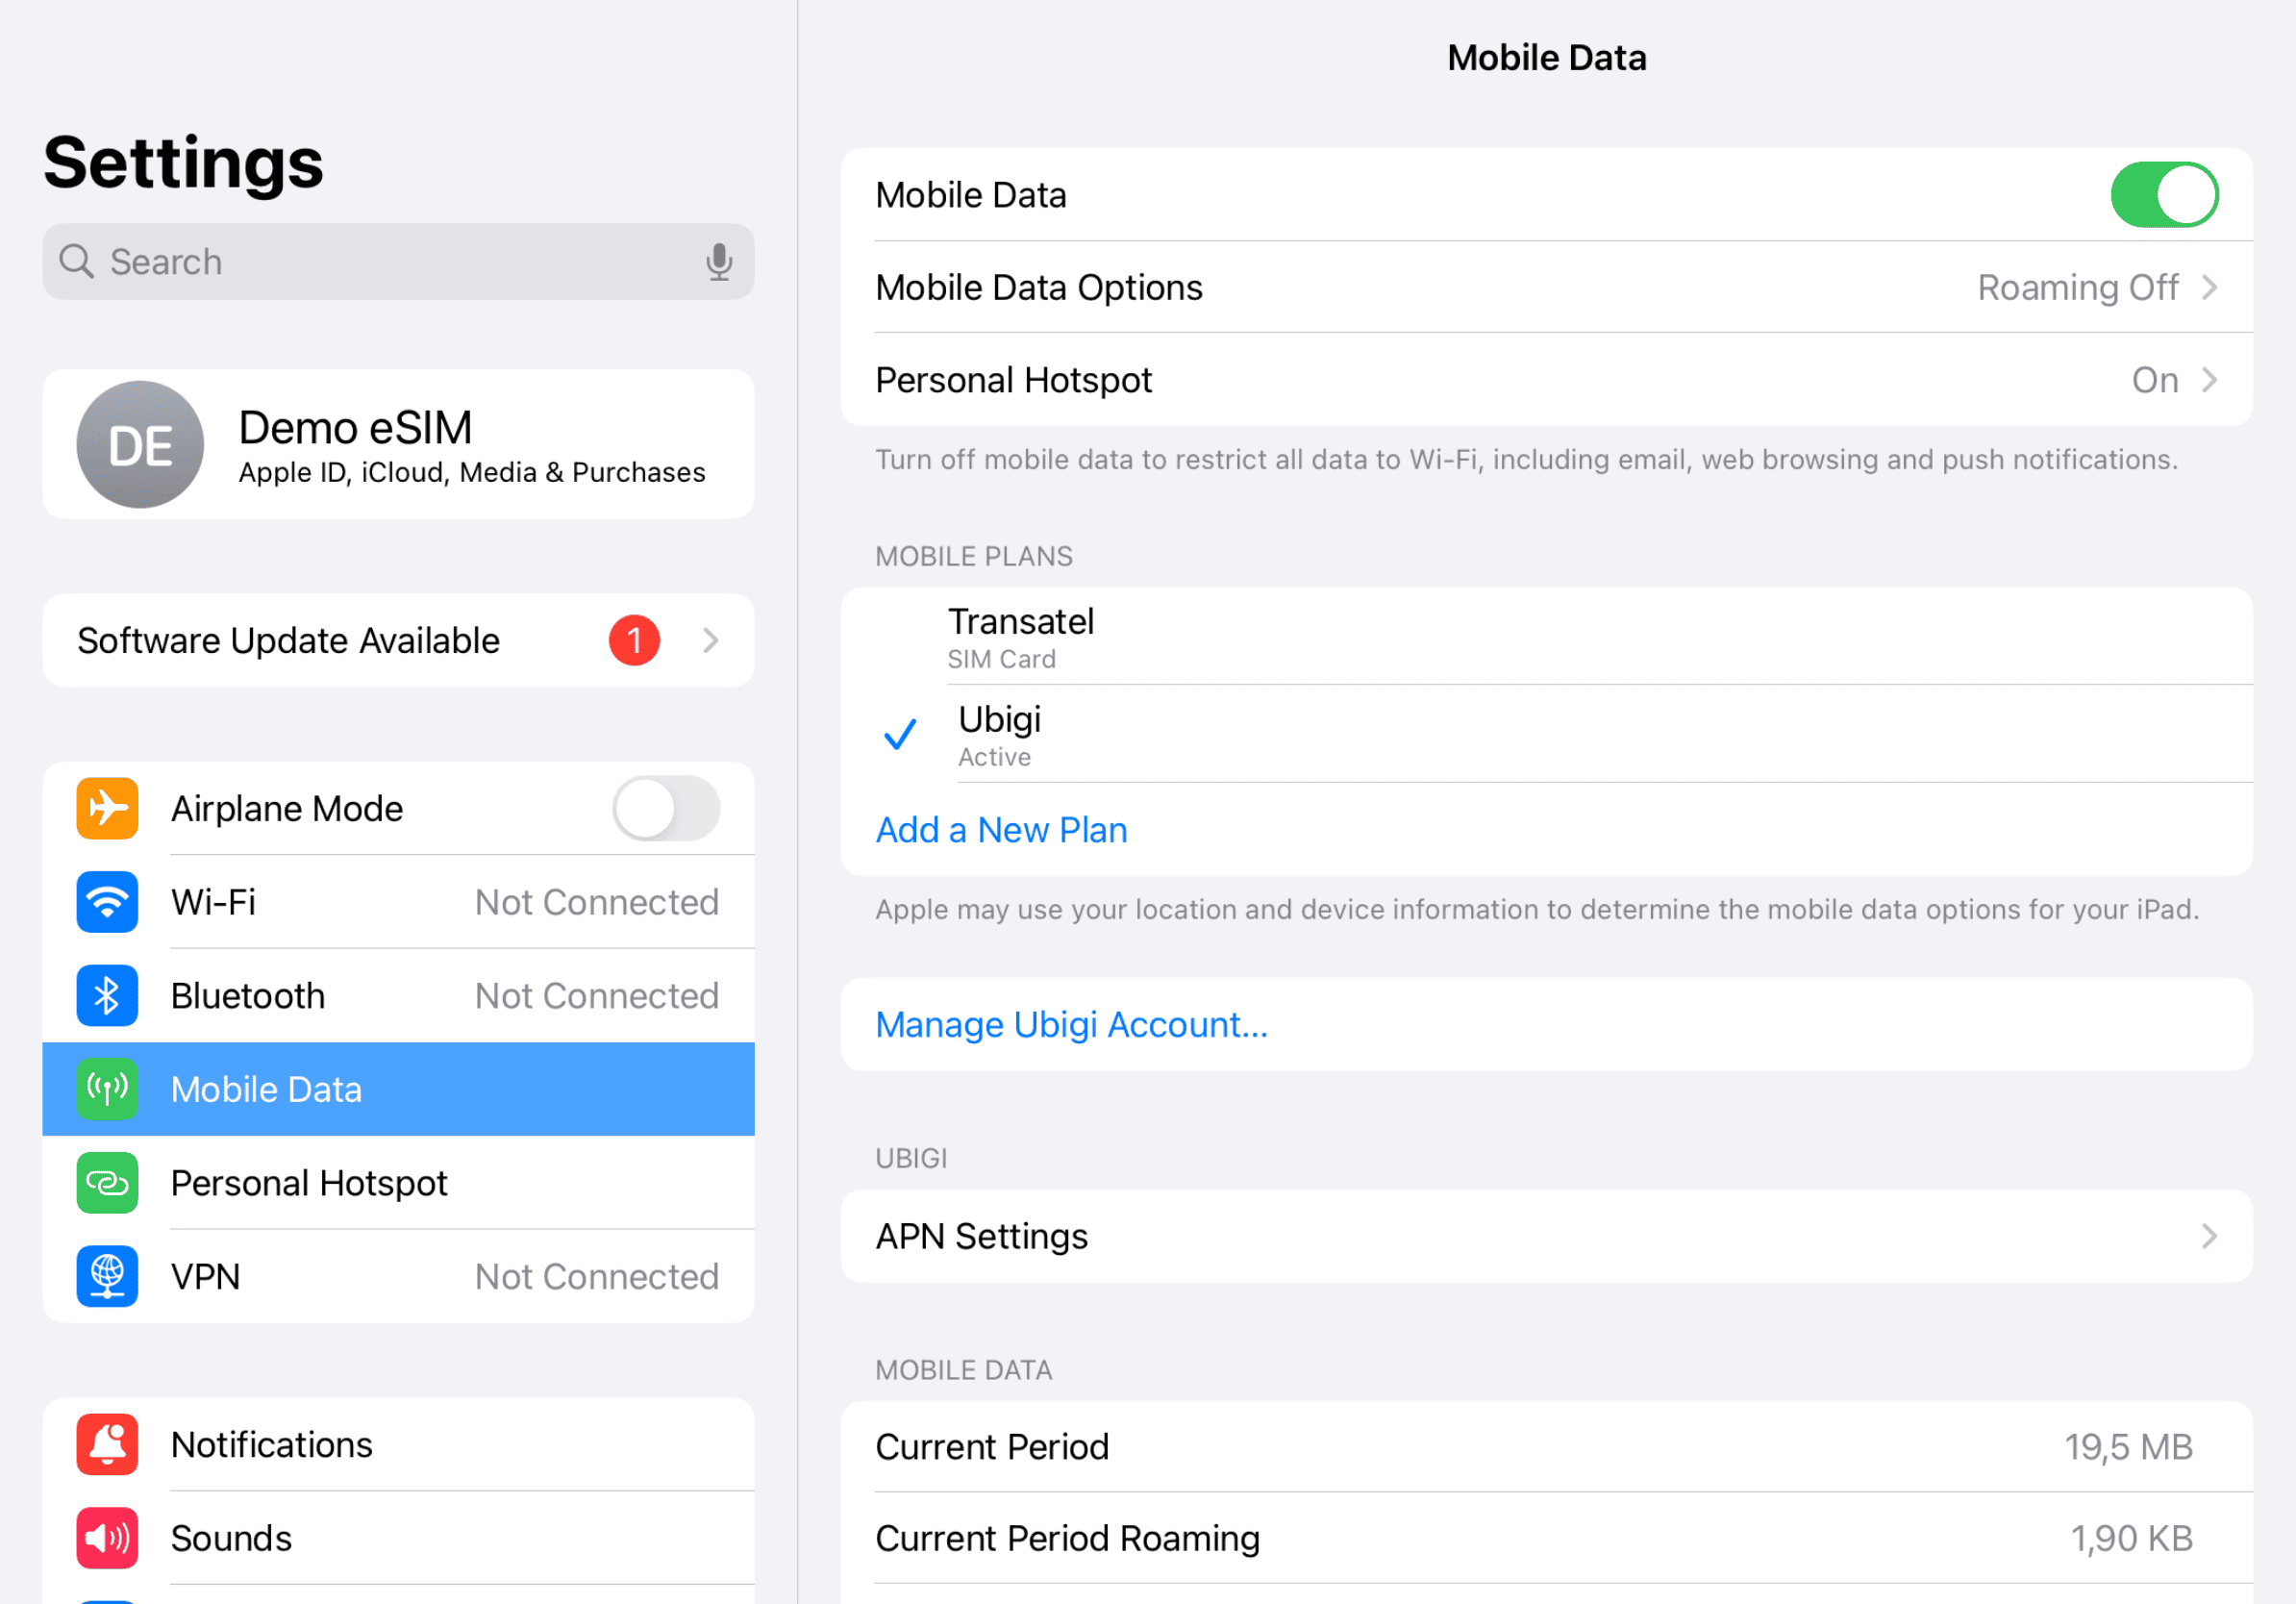The image size is (2296, 1604).
Task: Tap the Notifications bell icon
Action: pos(107,1444)
